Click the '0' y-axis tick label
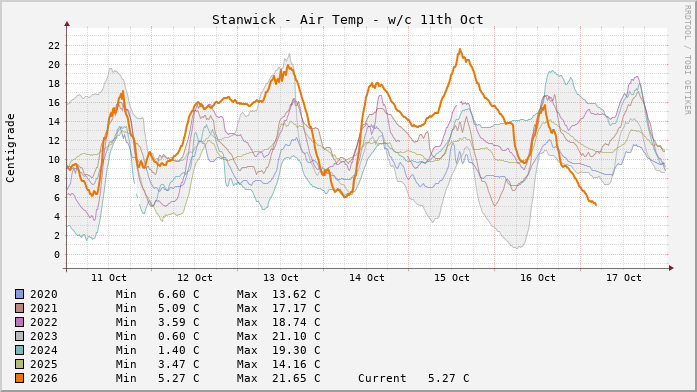This screenshot has width=697, height=392. click(57, 255)
